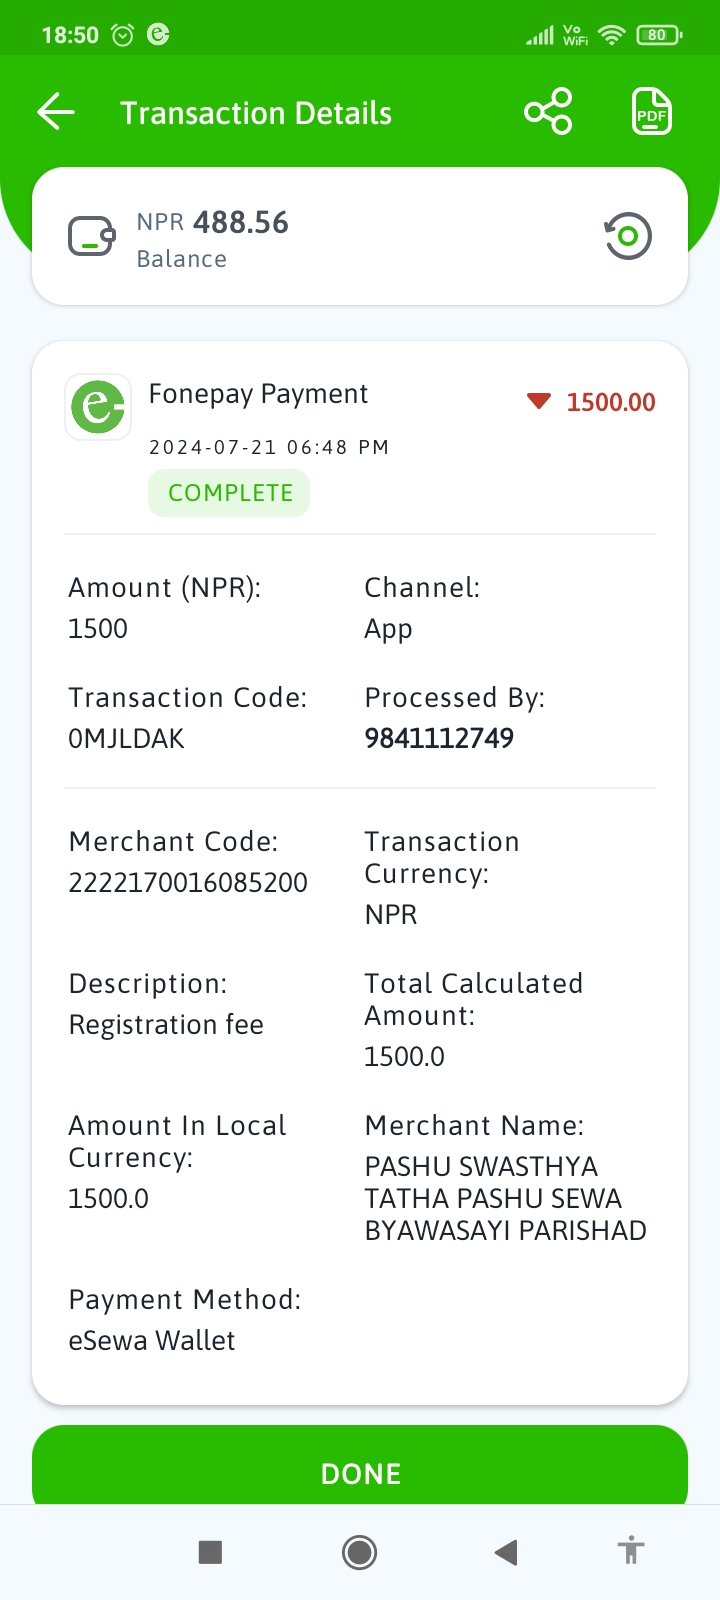Tap the Android recent apps square button

(210, 1552)
